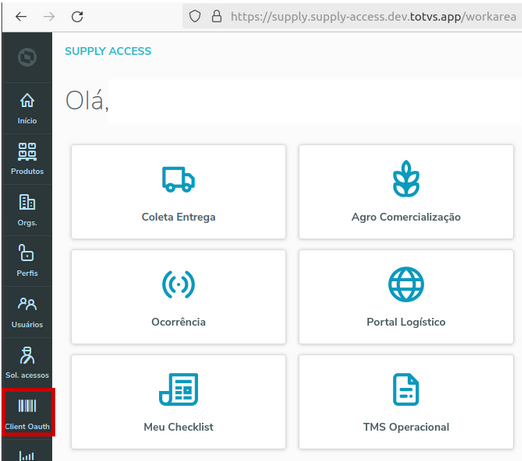Click the lock site-info icon
Image resolution: width=522 pixels, height=461 pixels.
point(217,16)
